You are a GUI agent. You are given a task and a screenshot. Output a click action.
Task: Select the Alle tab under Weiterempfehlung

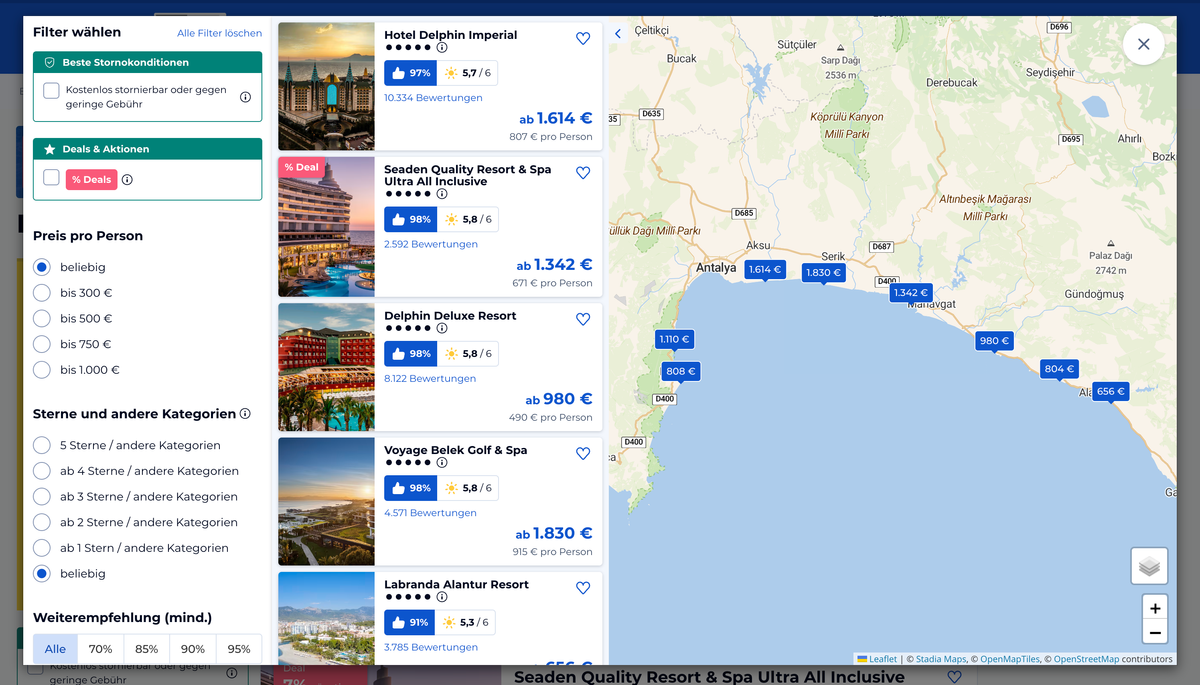[55, 648]
